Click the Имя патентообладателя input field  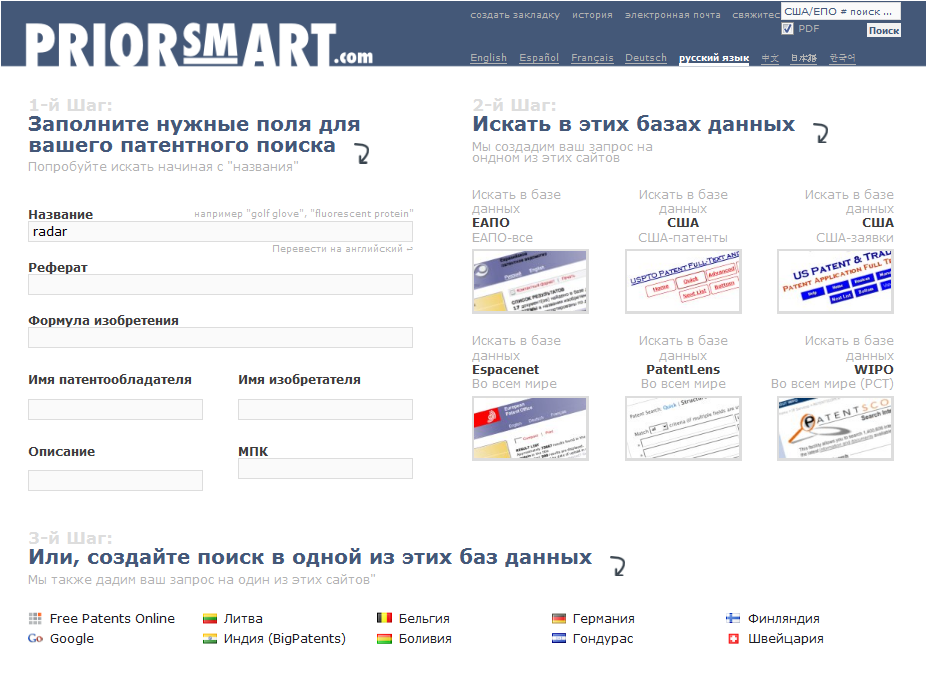coord(115,409)
